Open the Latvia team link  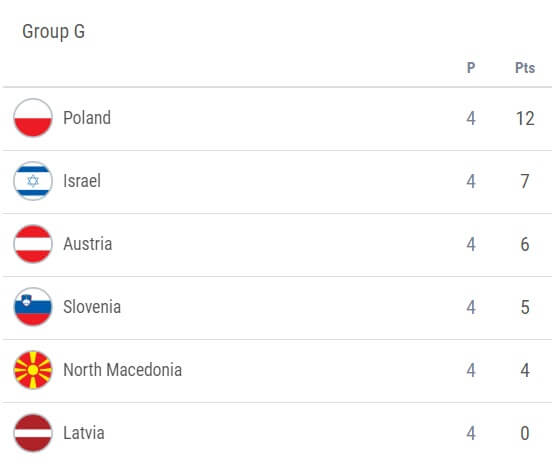[x=84, y=433]
